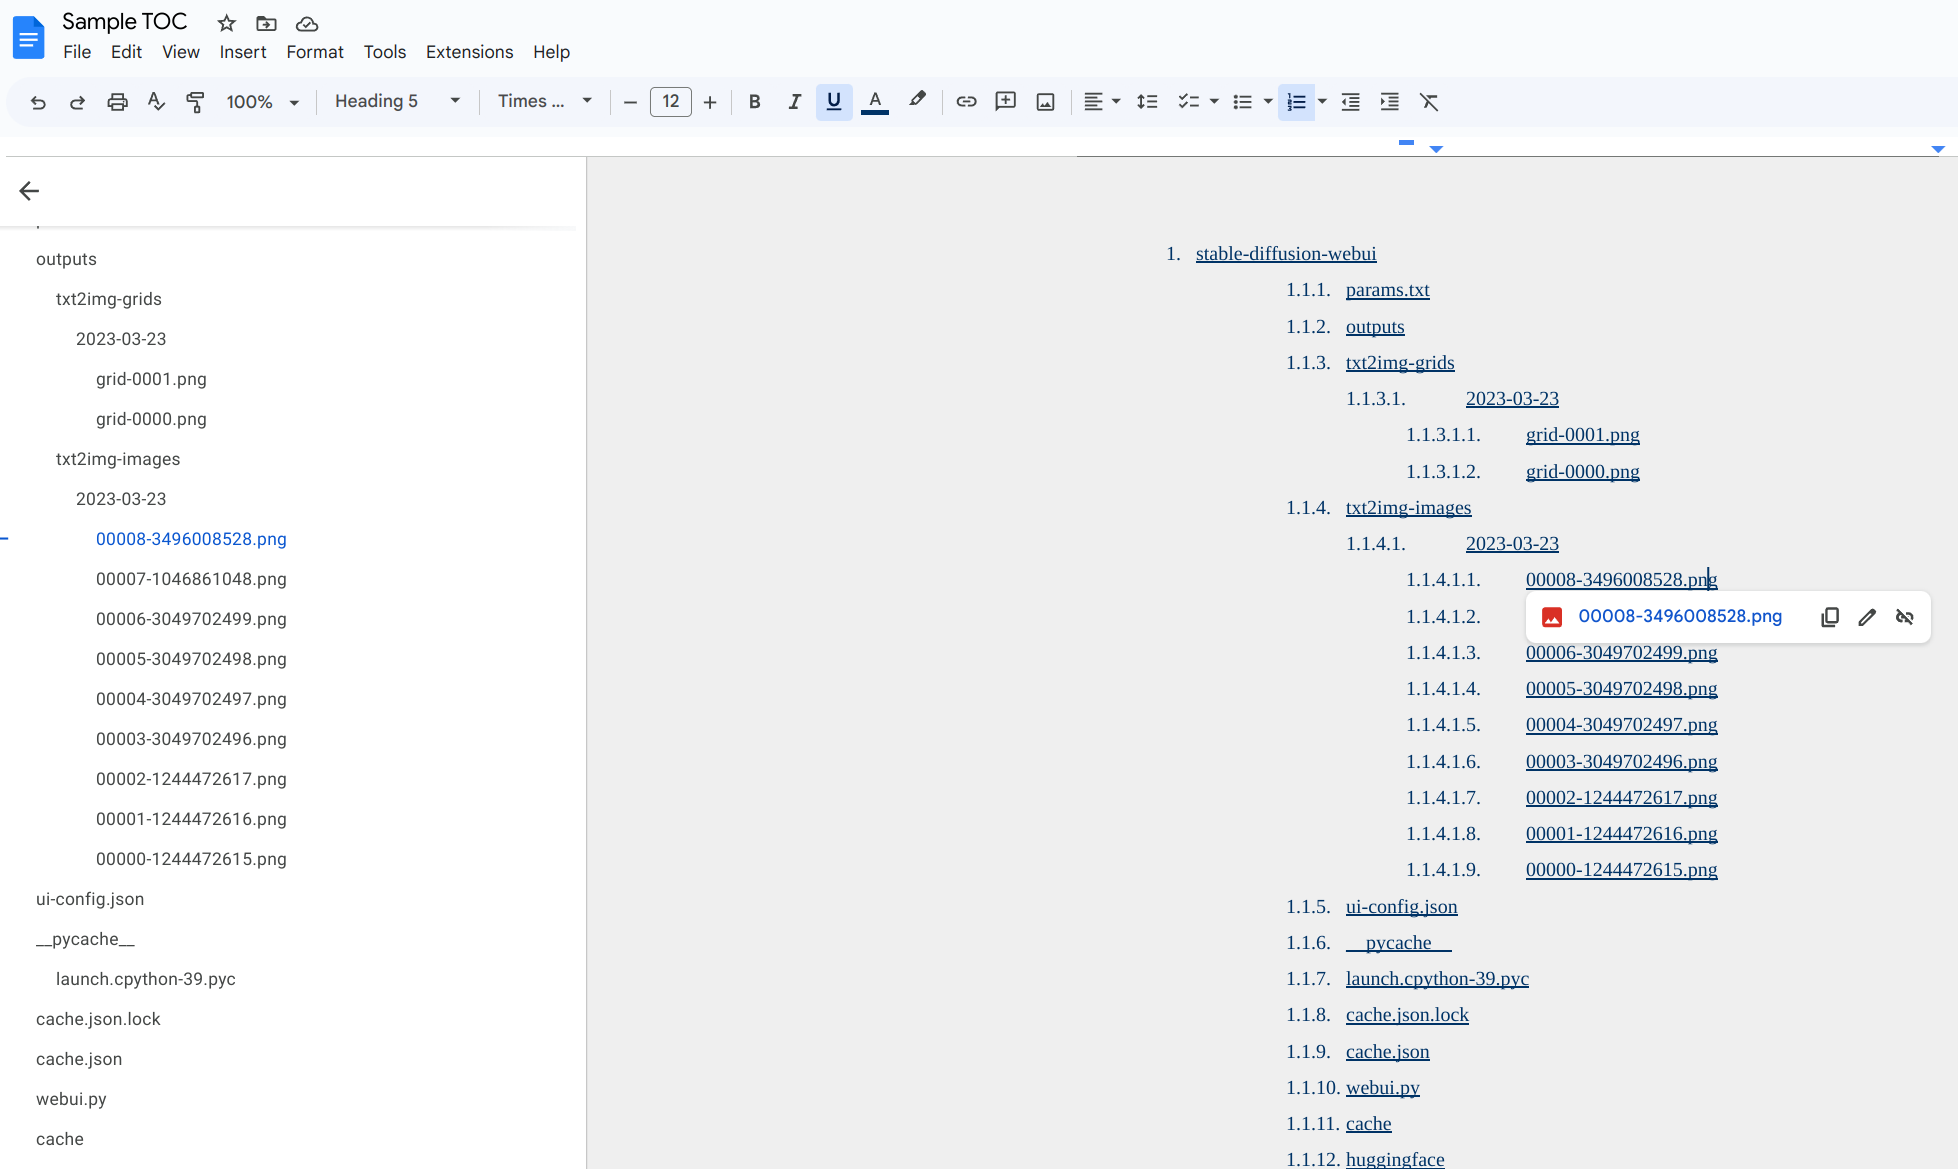Viewport: 1958px width, 1169px height.
Task: Click the spelling and grammar check icon
Action: click(x=156, y=102)
